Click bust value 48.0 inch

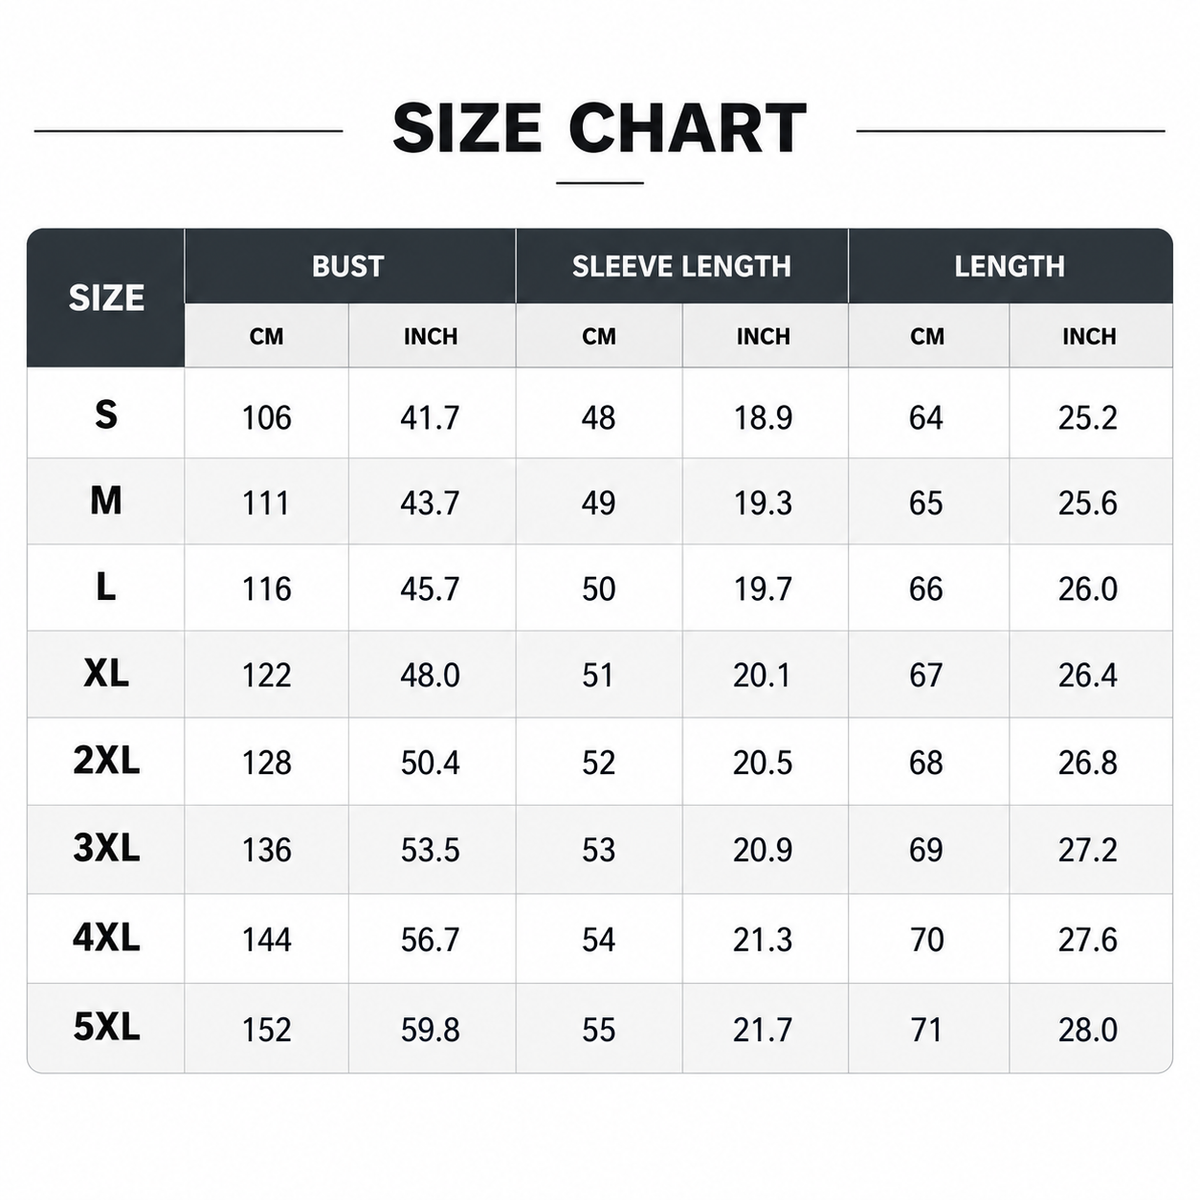click(x=430, y=675)
